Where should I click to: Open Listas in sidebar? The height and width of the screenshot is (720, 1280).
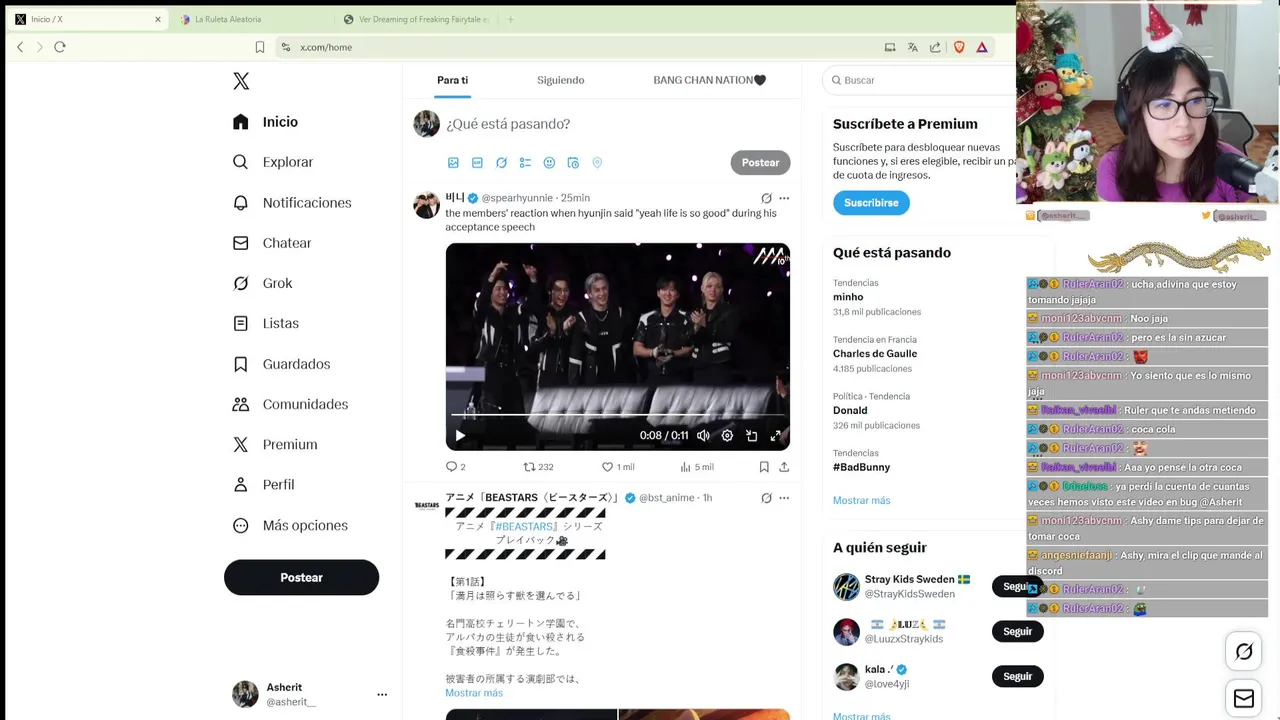click(x=265, y=323)
